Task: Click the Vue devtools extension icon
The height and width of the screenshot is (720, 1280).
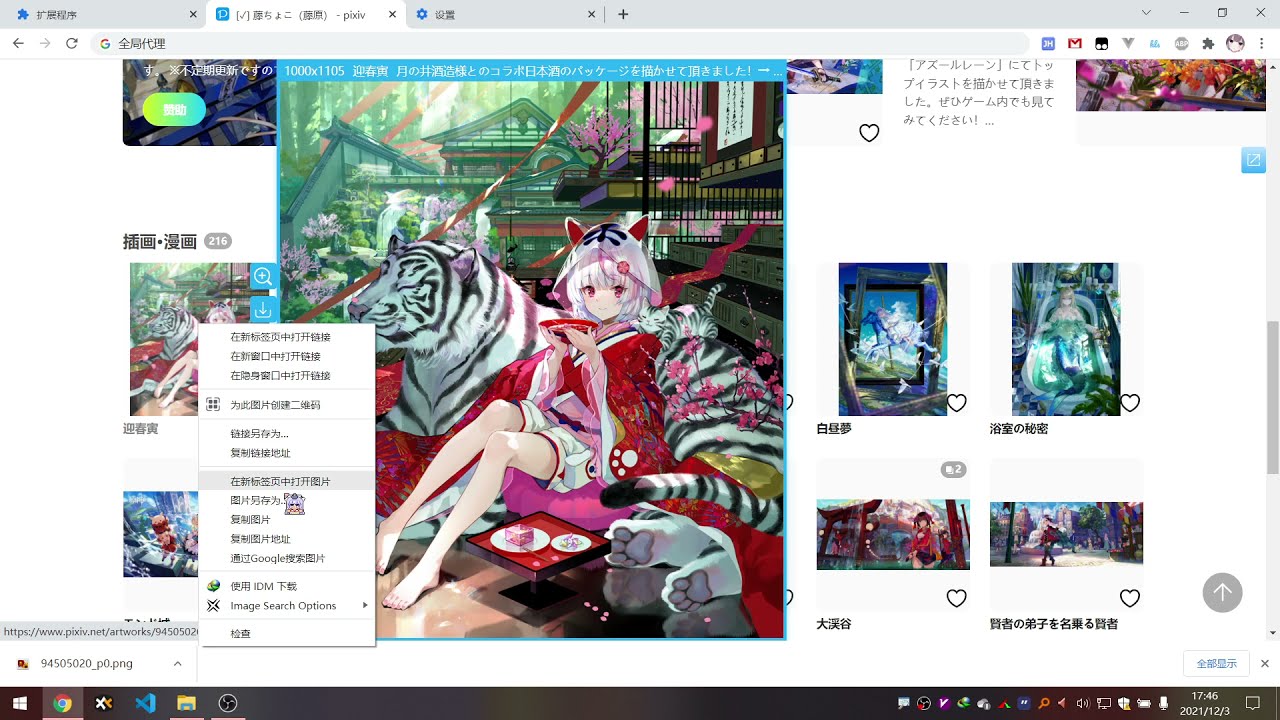Action: pyautogui.click(x=1128, y=43)
